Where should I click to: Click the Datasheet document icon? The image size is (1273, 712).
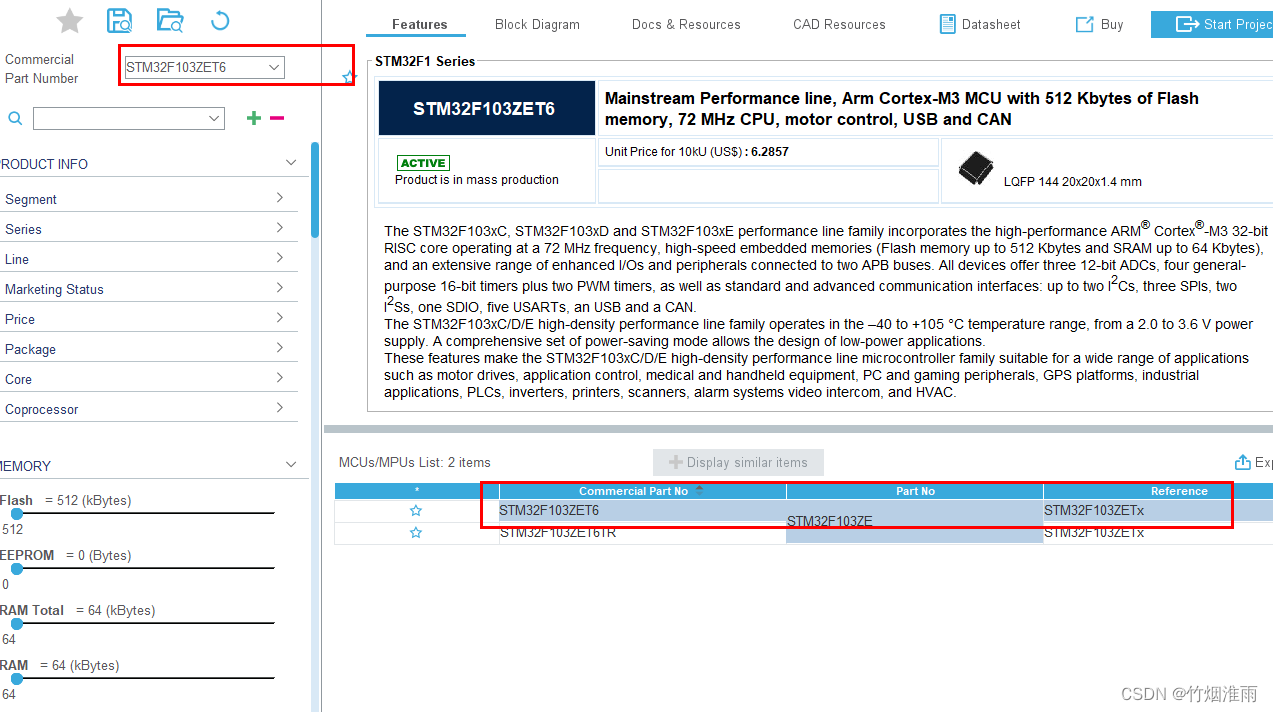(x=948, y=24)
